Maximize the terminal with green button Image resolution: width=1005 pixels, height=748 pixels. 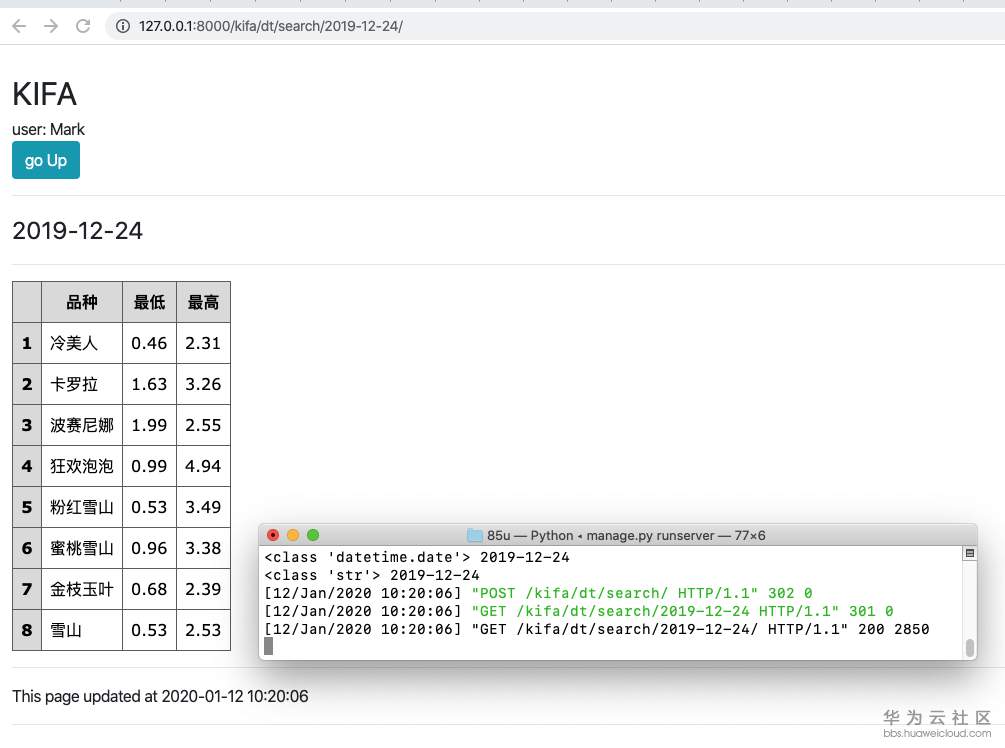313,535
